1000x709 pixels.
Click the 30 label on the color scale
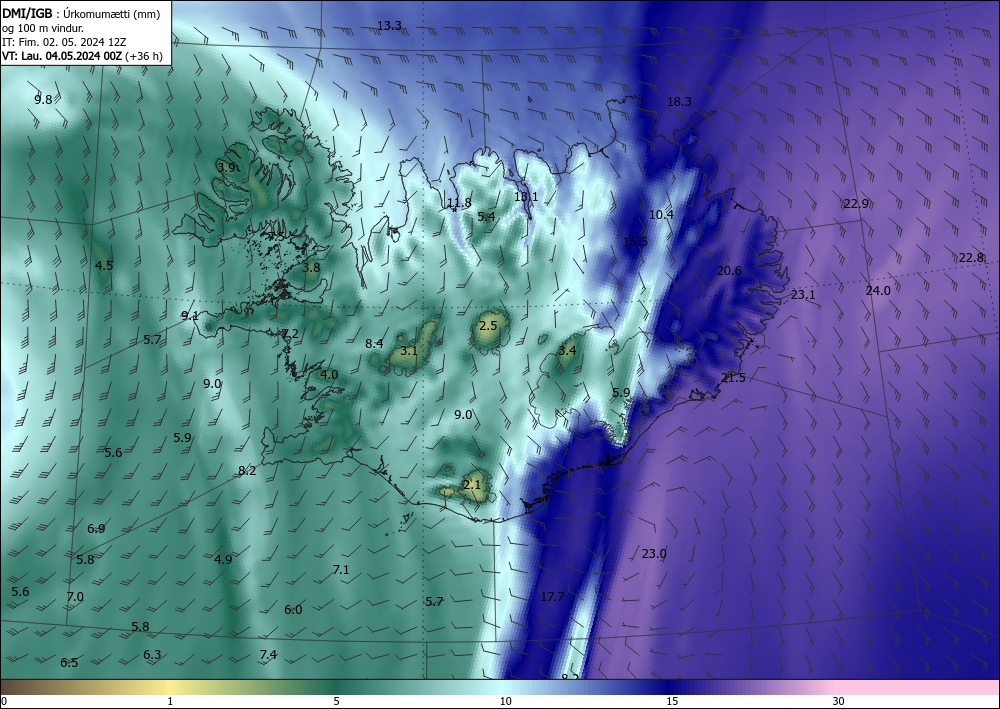pos(838,701)
